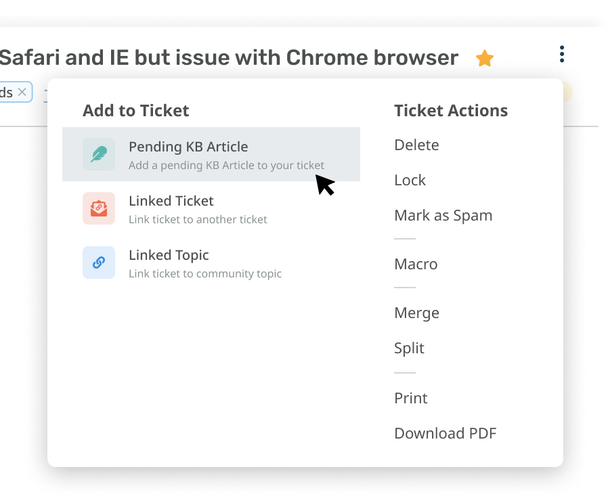Click 'Link ticket to another ticket' description
The image size is (608, 502).
tap(198, 219)
